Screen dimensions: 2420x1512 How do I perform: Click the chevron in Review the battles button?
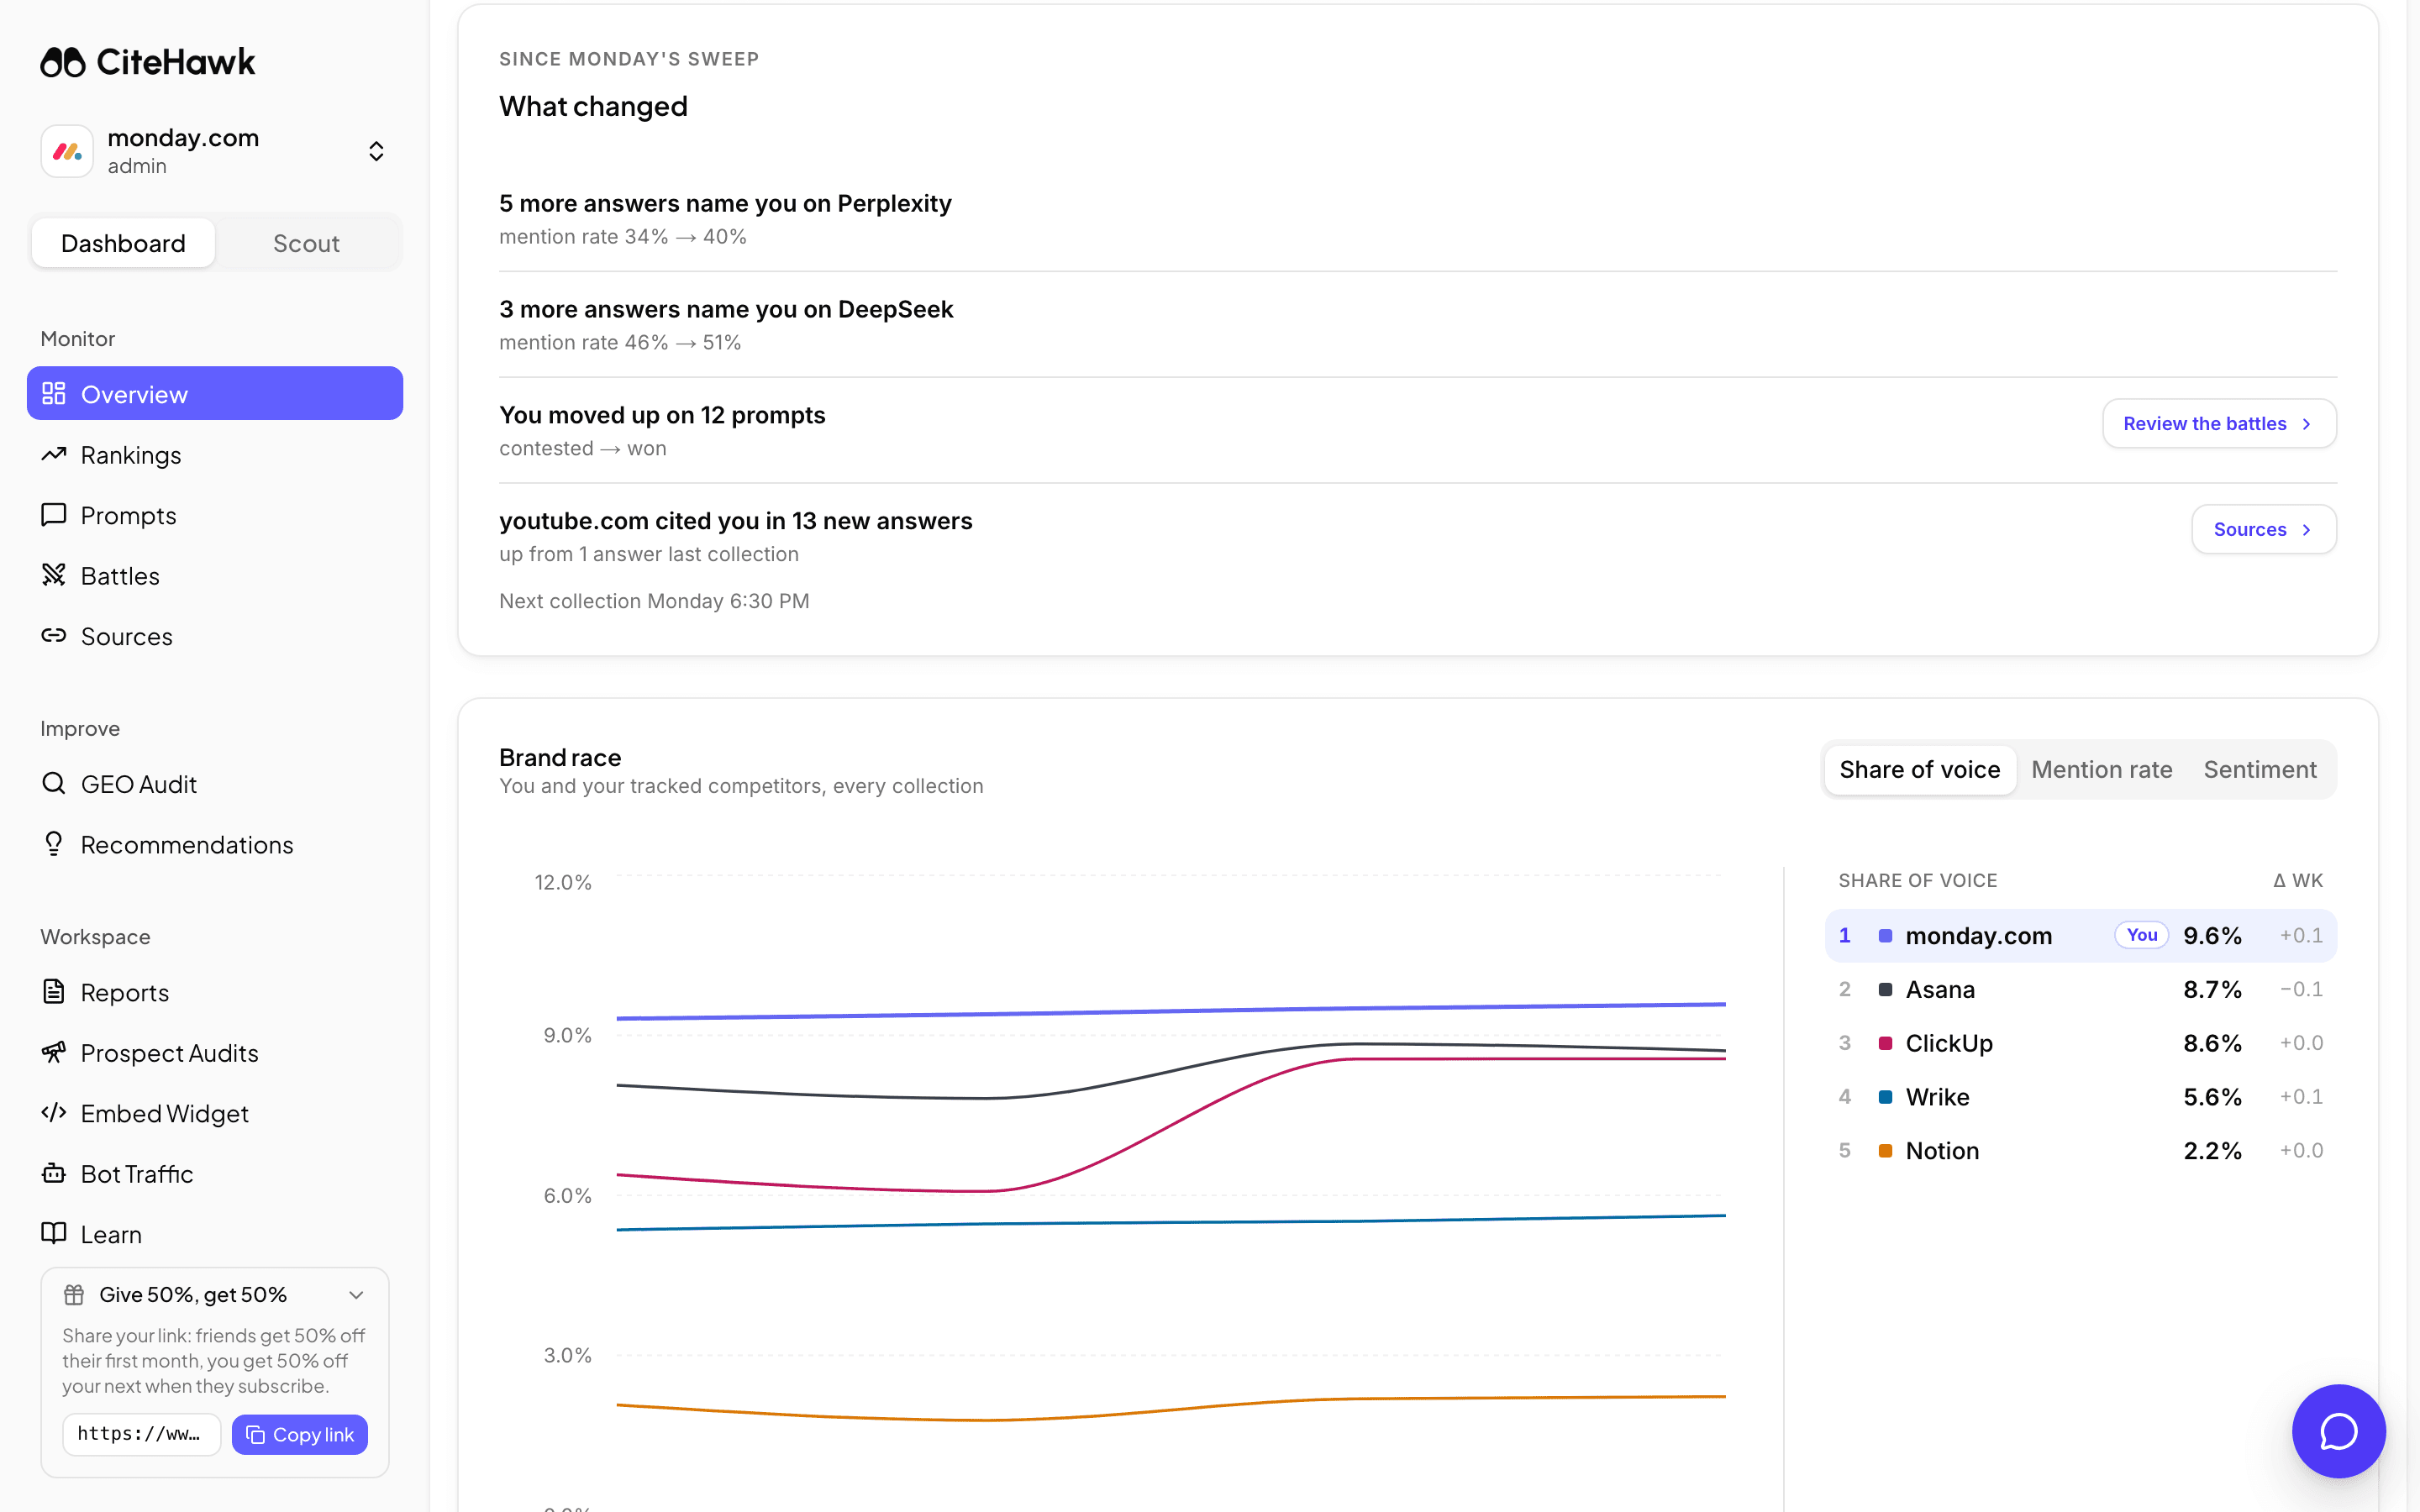pos(2306,424)
